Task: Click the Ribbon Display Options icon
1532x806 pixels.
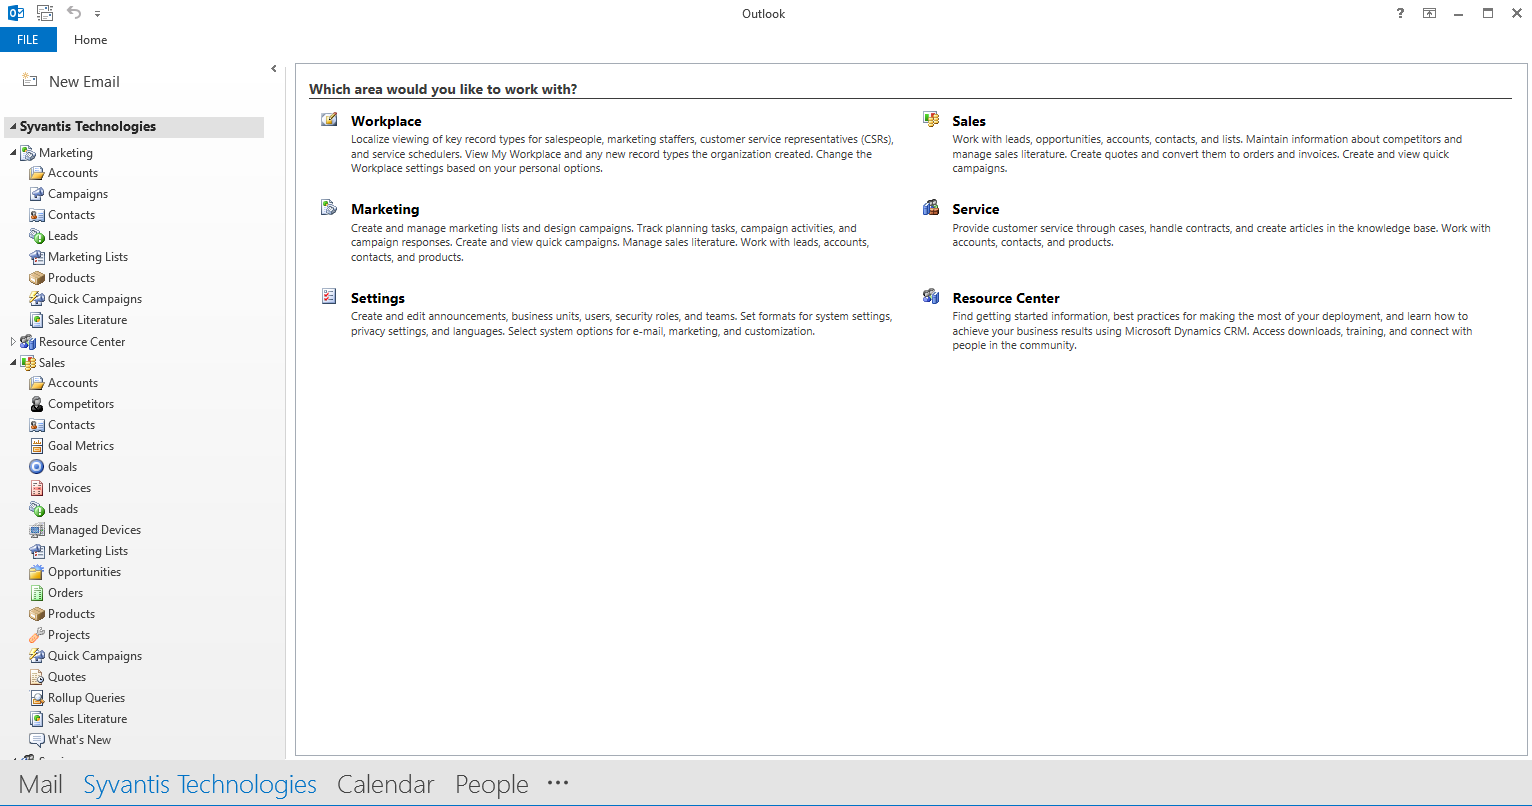Action: click(x=1430, y=13)
